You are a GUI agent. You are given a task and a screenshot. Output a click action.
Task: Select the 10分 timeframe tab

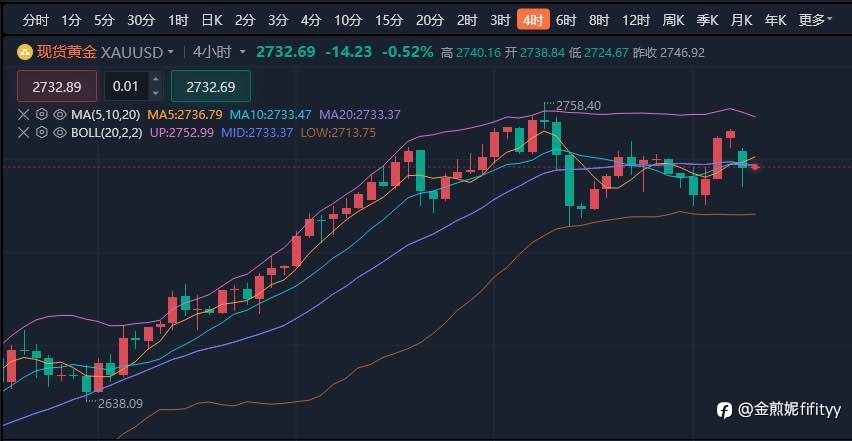(x=348, y=21)
